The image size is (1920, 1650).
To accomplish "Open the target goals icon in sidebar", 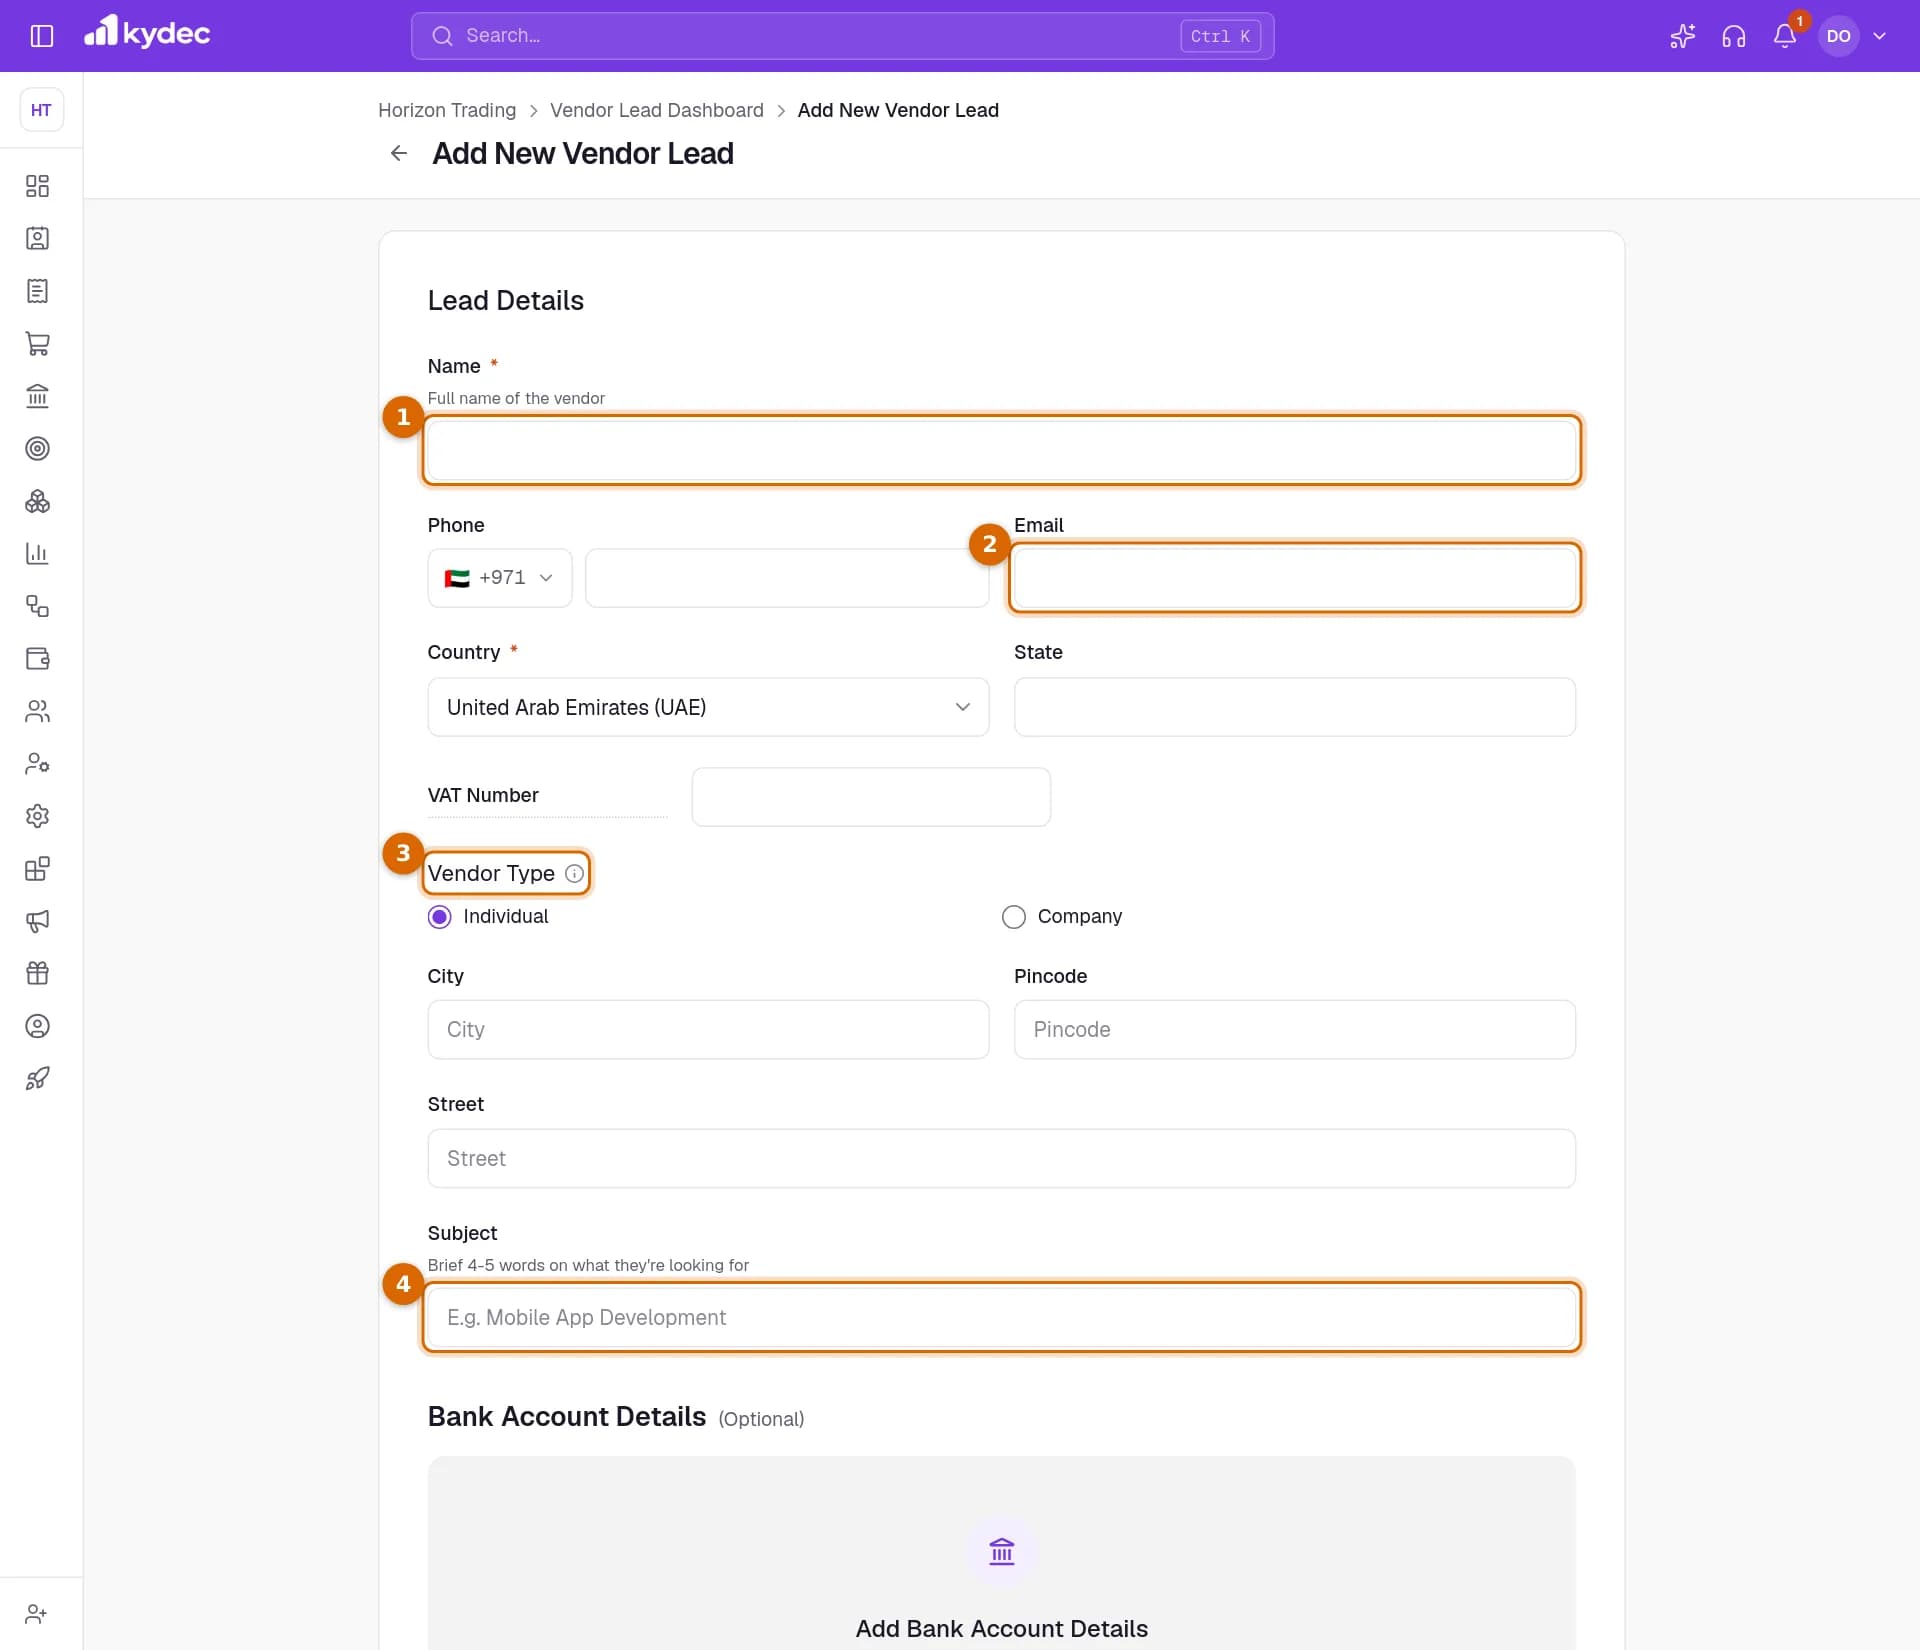I will pos(37,448).
